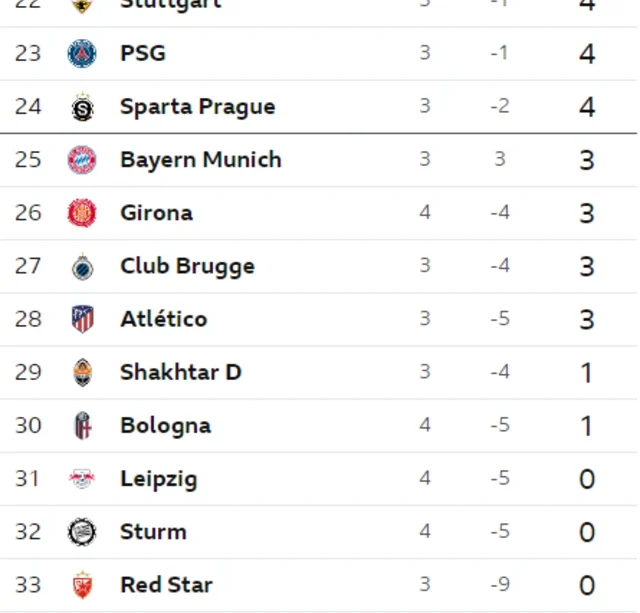Open the Girona team page

point(156,213)
